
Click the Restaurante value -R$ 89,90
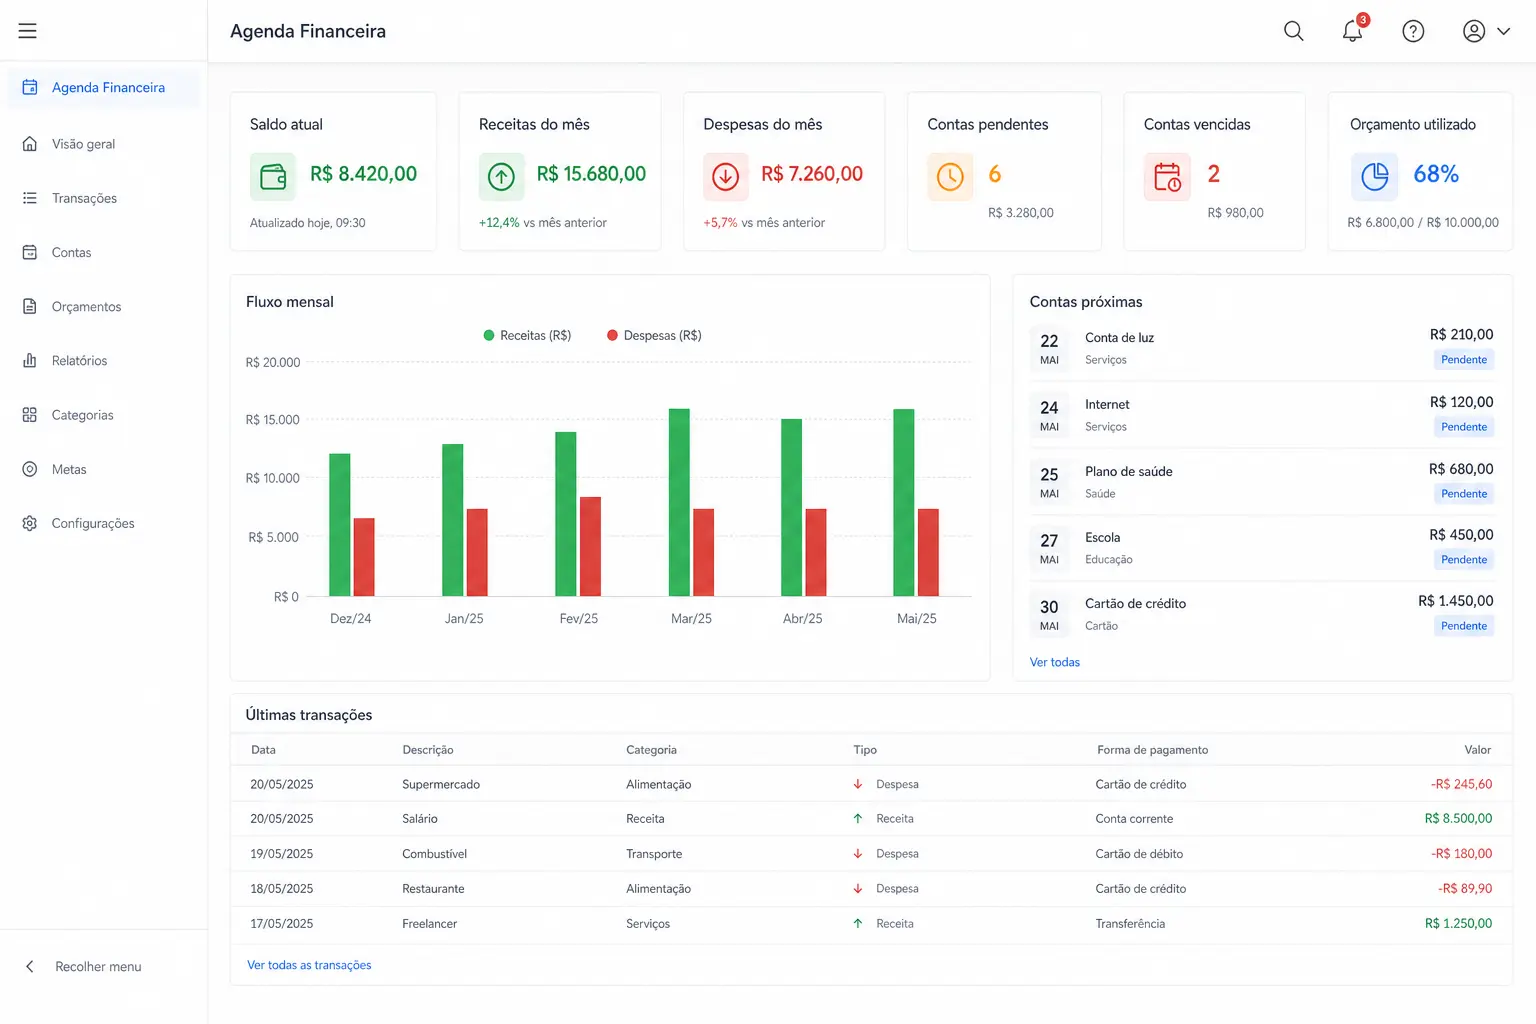[x=1465, y=889]
